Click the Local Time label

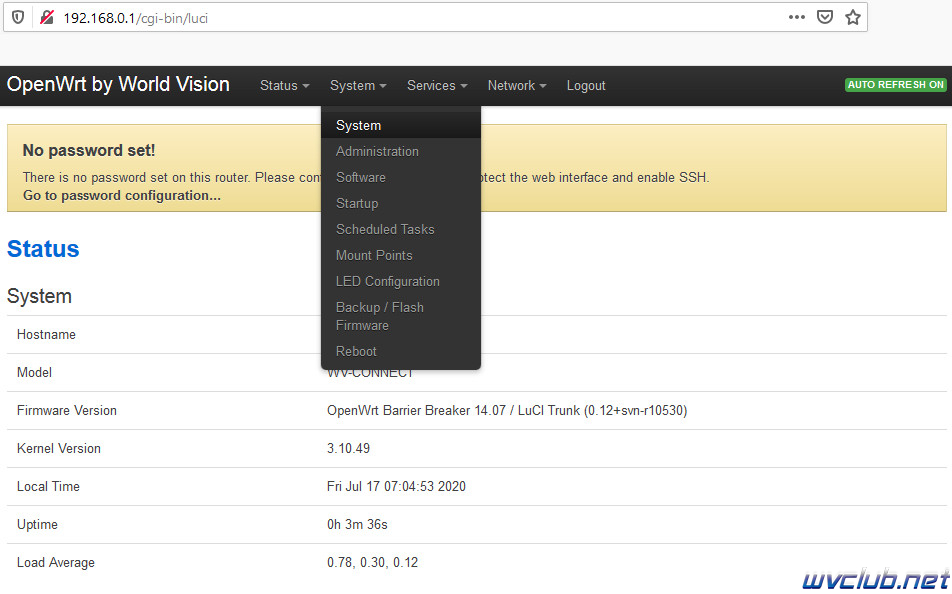48,486
